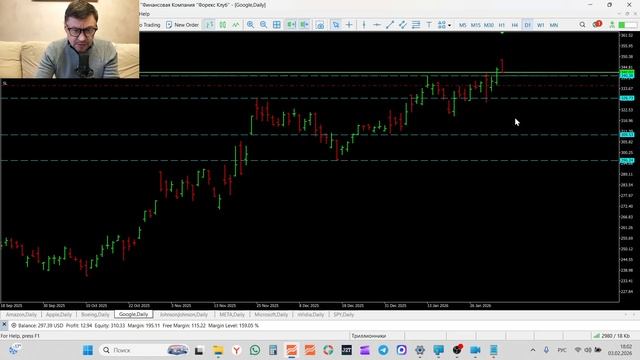Draw an equidistant channel
Viewport: 640px width, 360px height.
(x=402, y=25)
